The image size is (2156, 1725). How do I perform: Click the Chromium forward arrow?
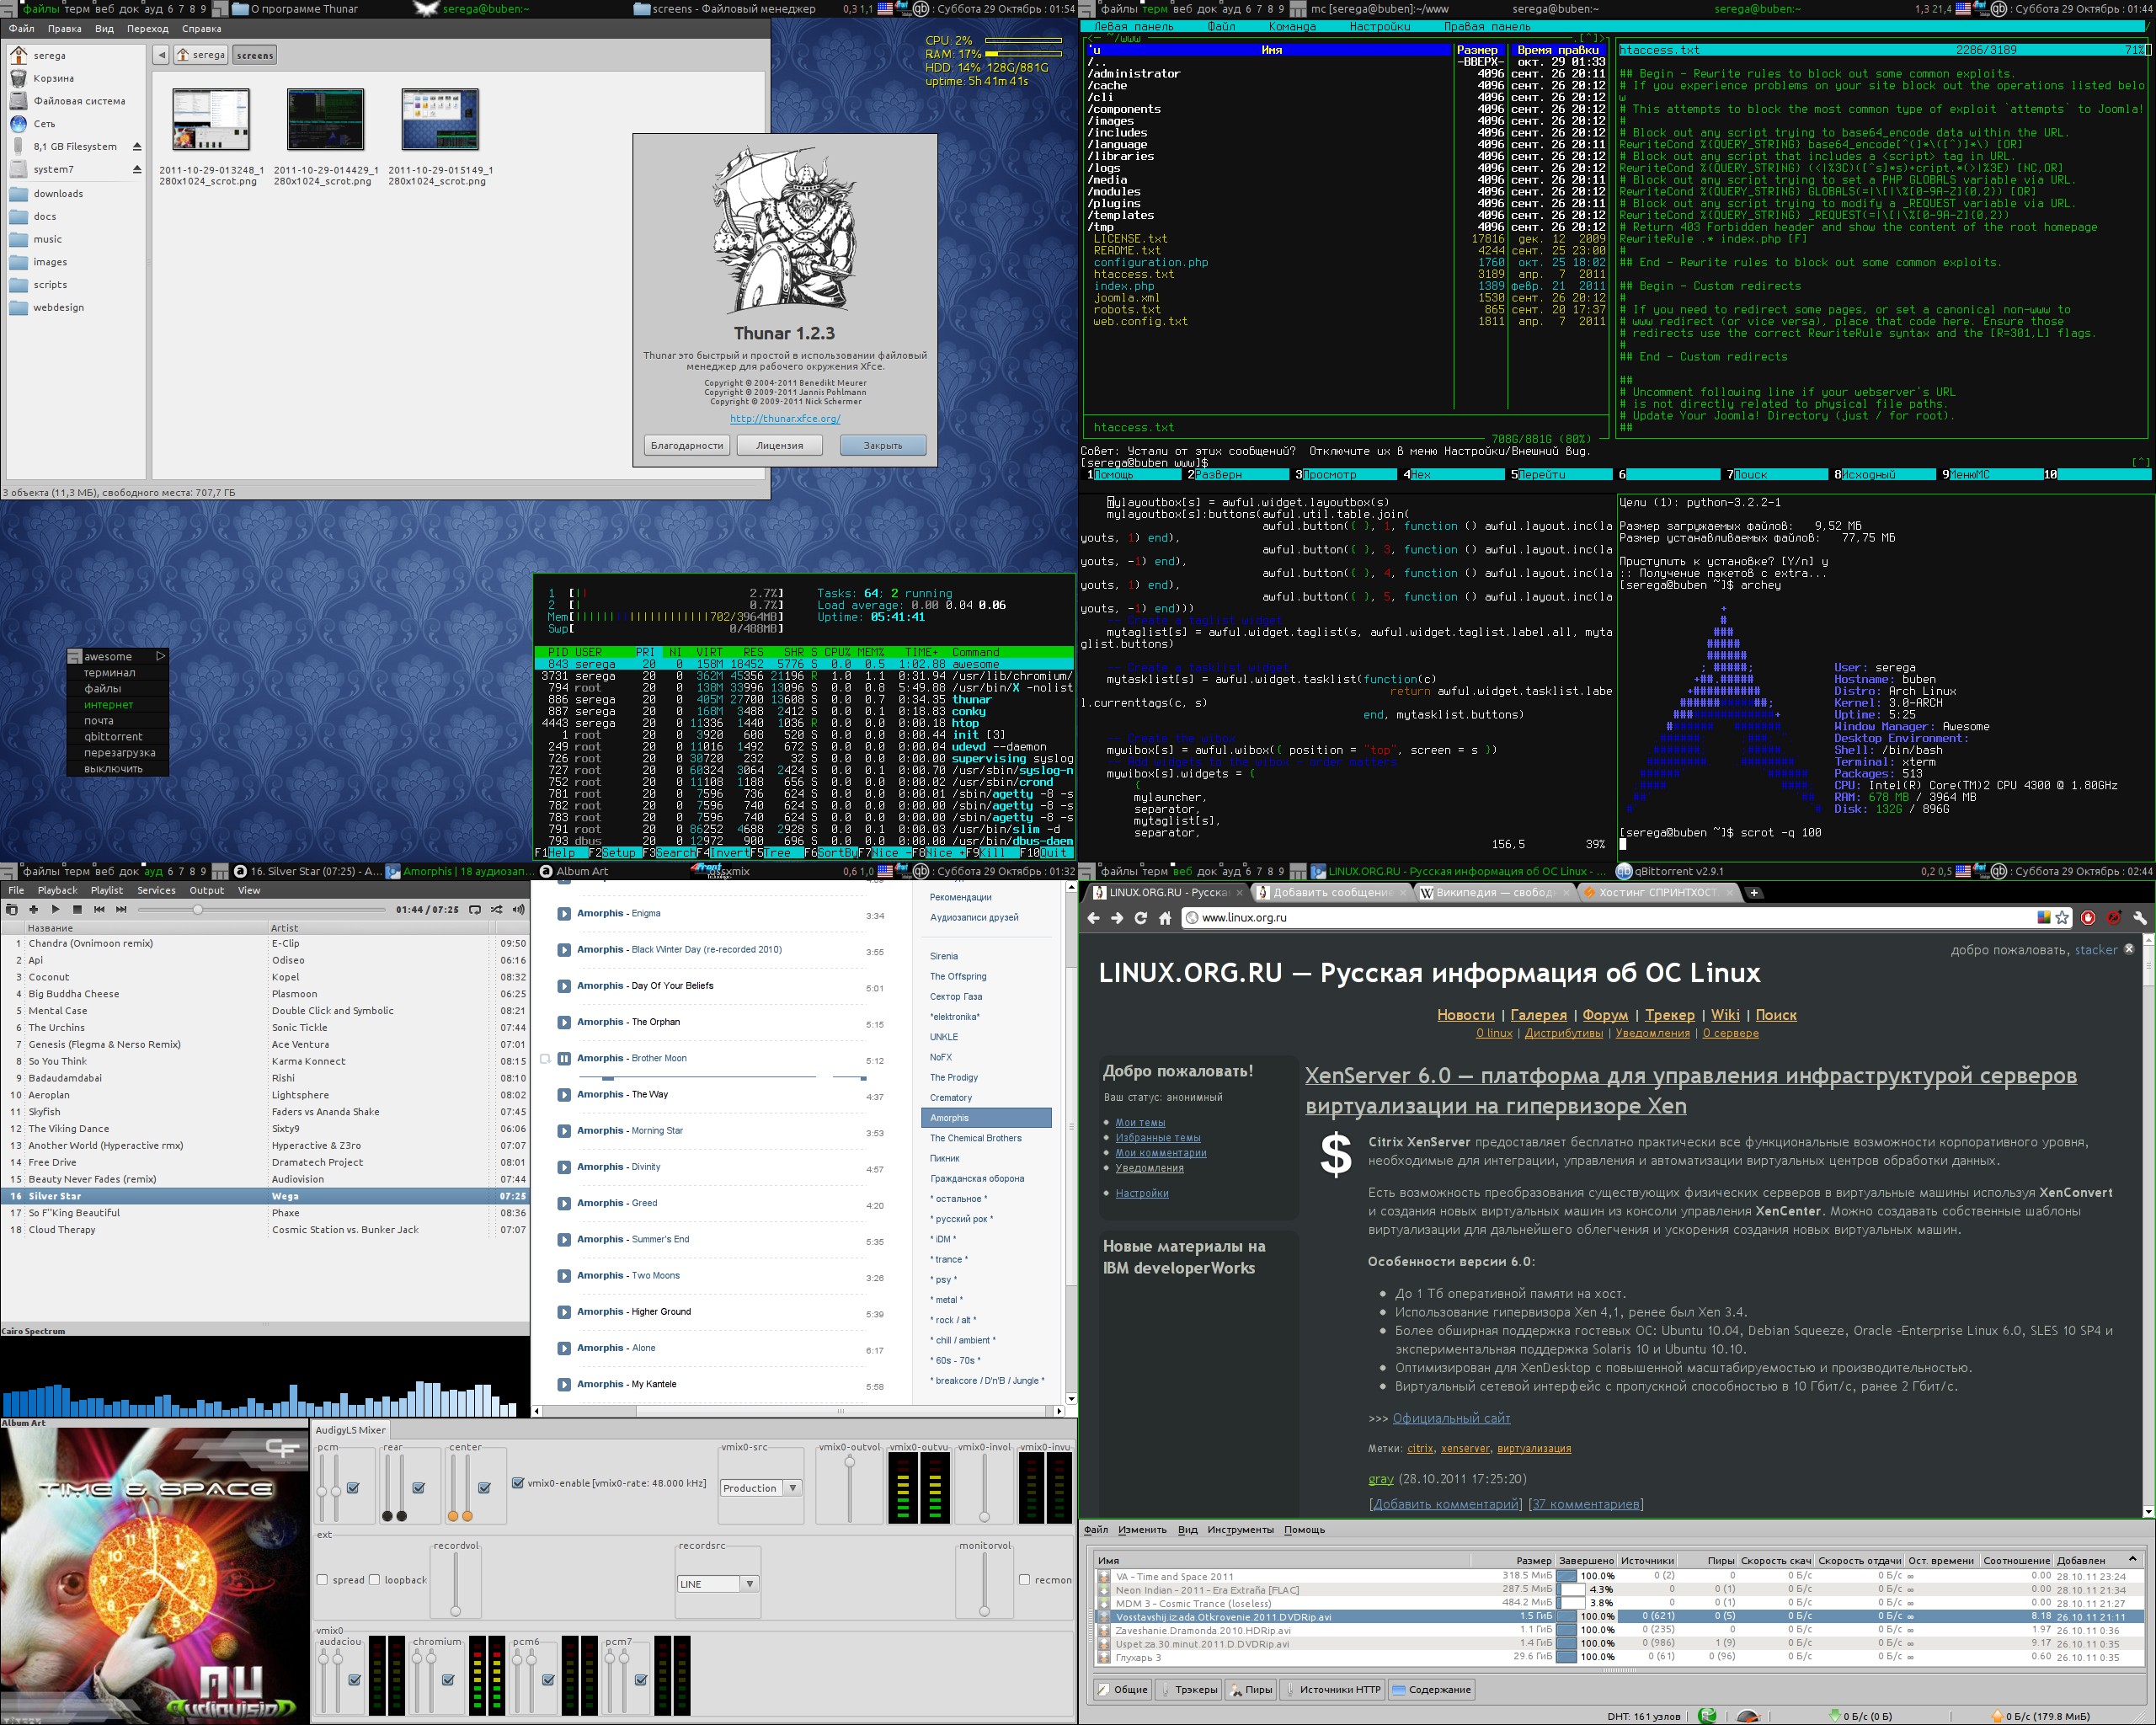coord(1117,917)
